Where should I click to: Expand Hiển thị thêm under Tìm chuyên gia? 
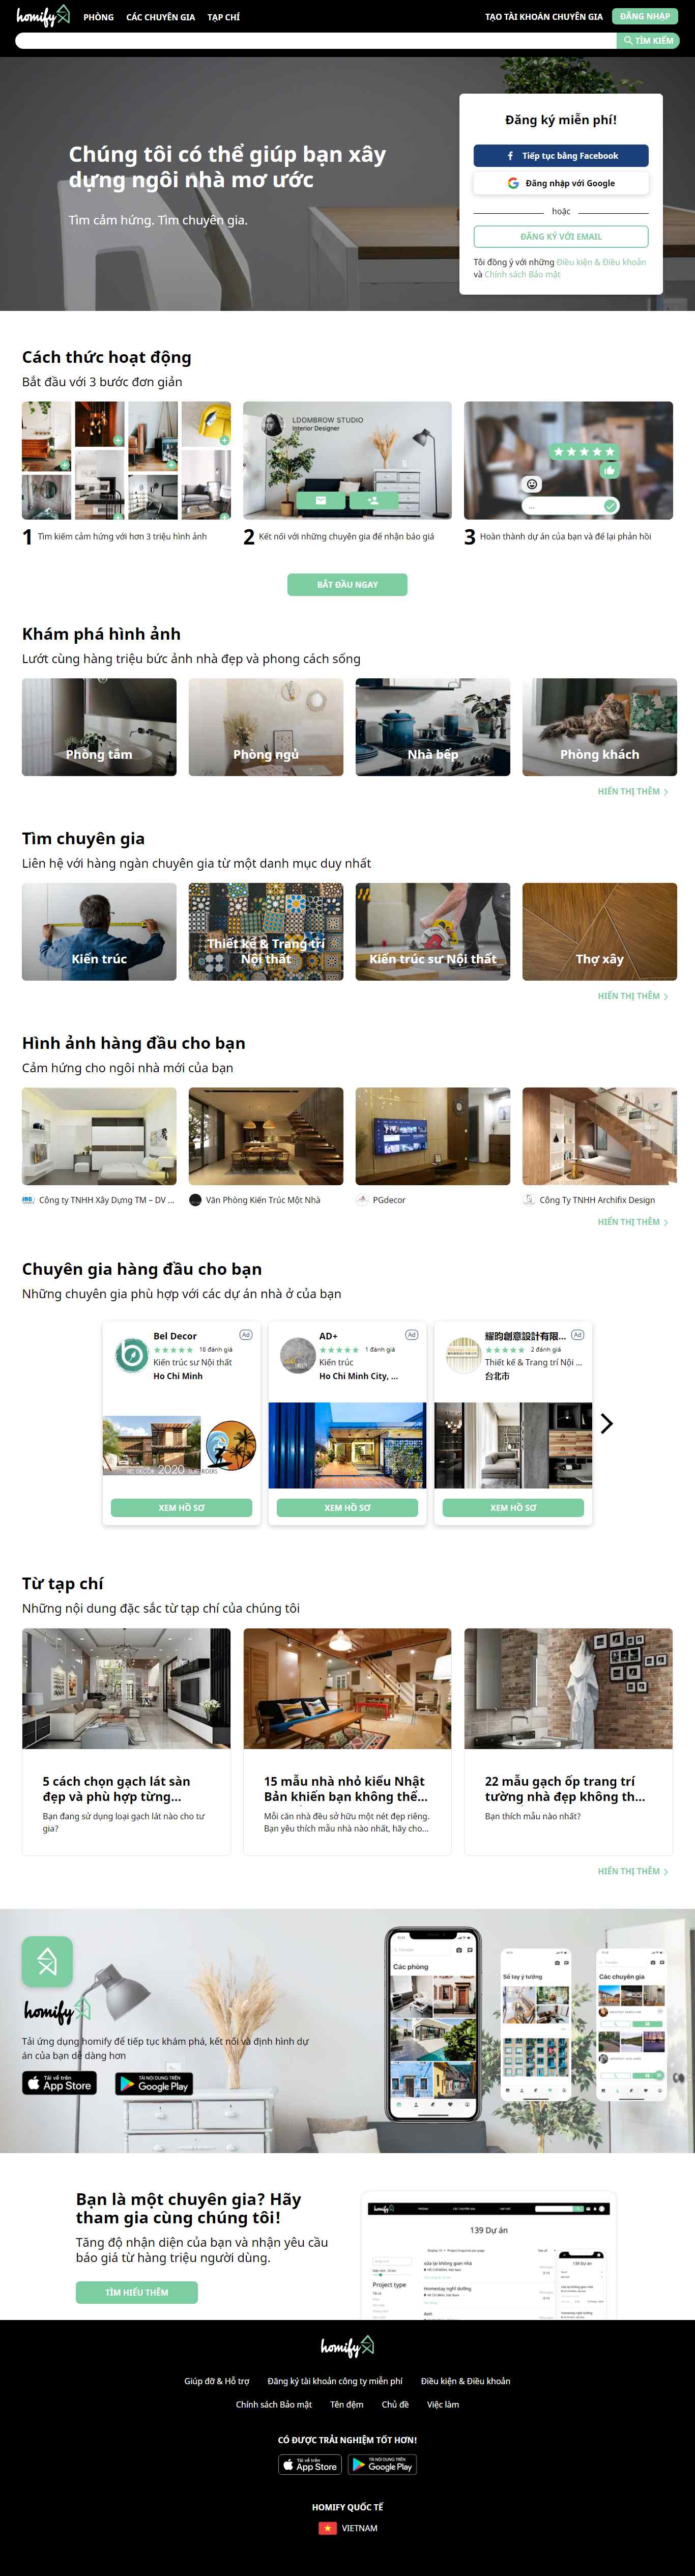(x=633, y=996)
